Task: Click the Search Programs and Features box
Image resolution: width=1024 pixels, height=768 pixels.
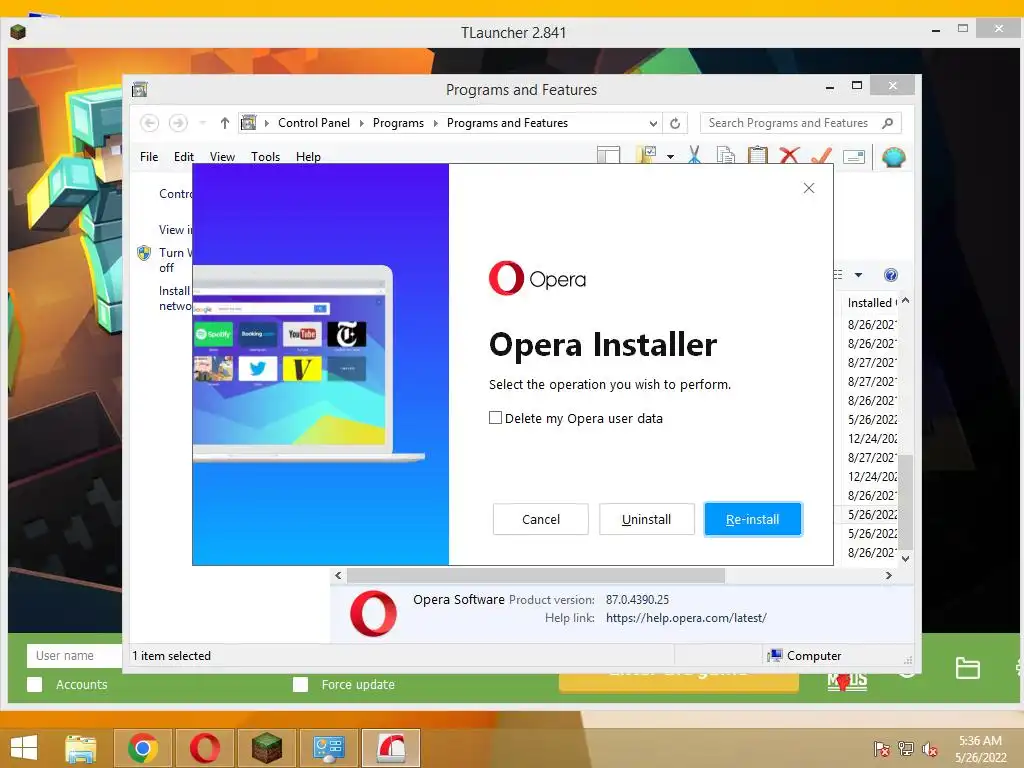Action: point(801,123)
